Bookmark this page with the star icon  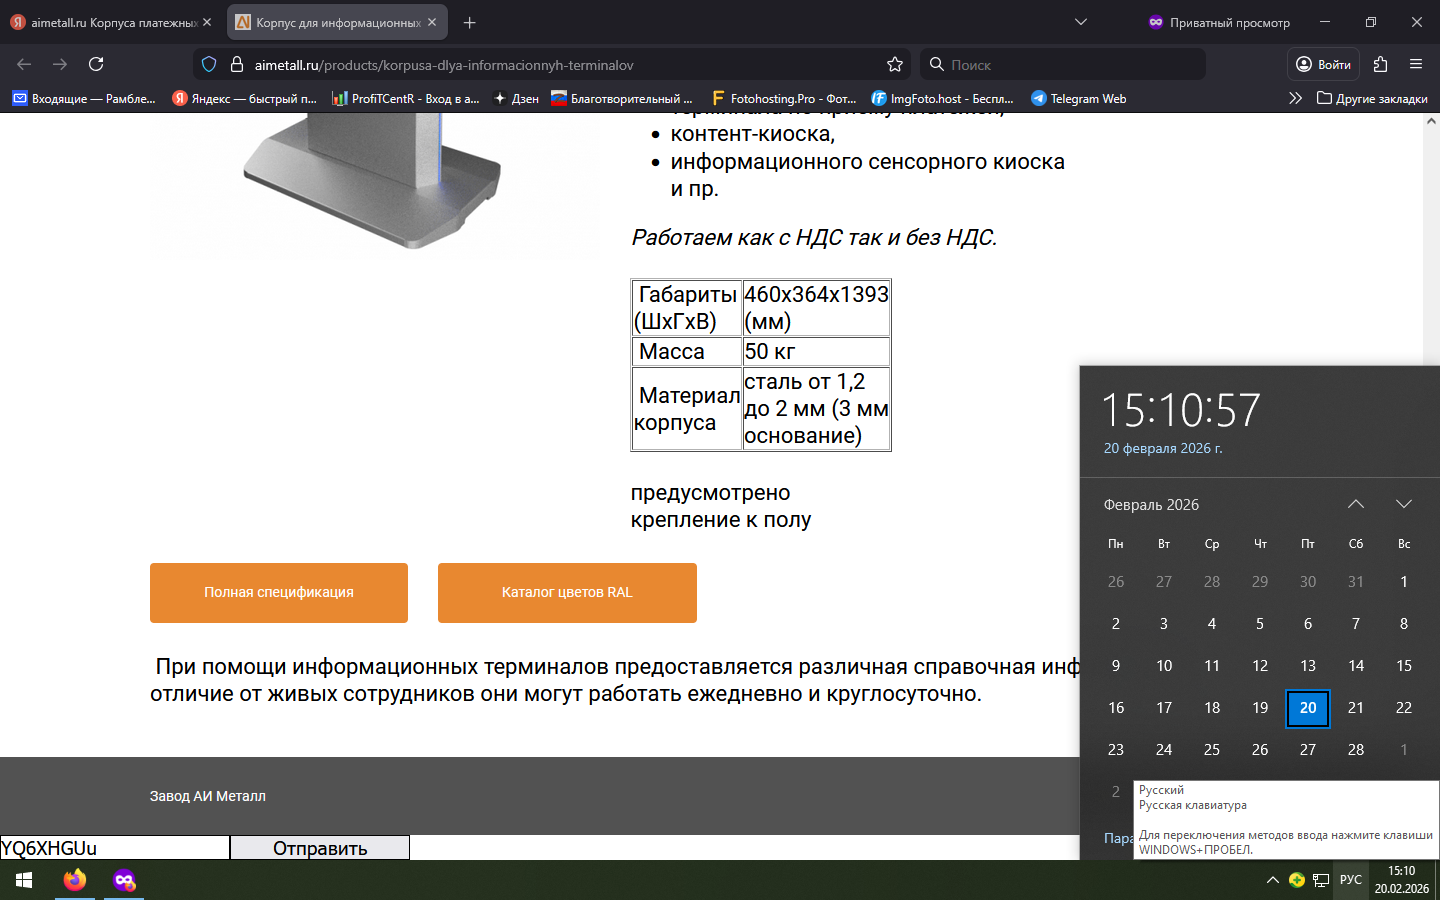click(894, 64)
